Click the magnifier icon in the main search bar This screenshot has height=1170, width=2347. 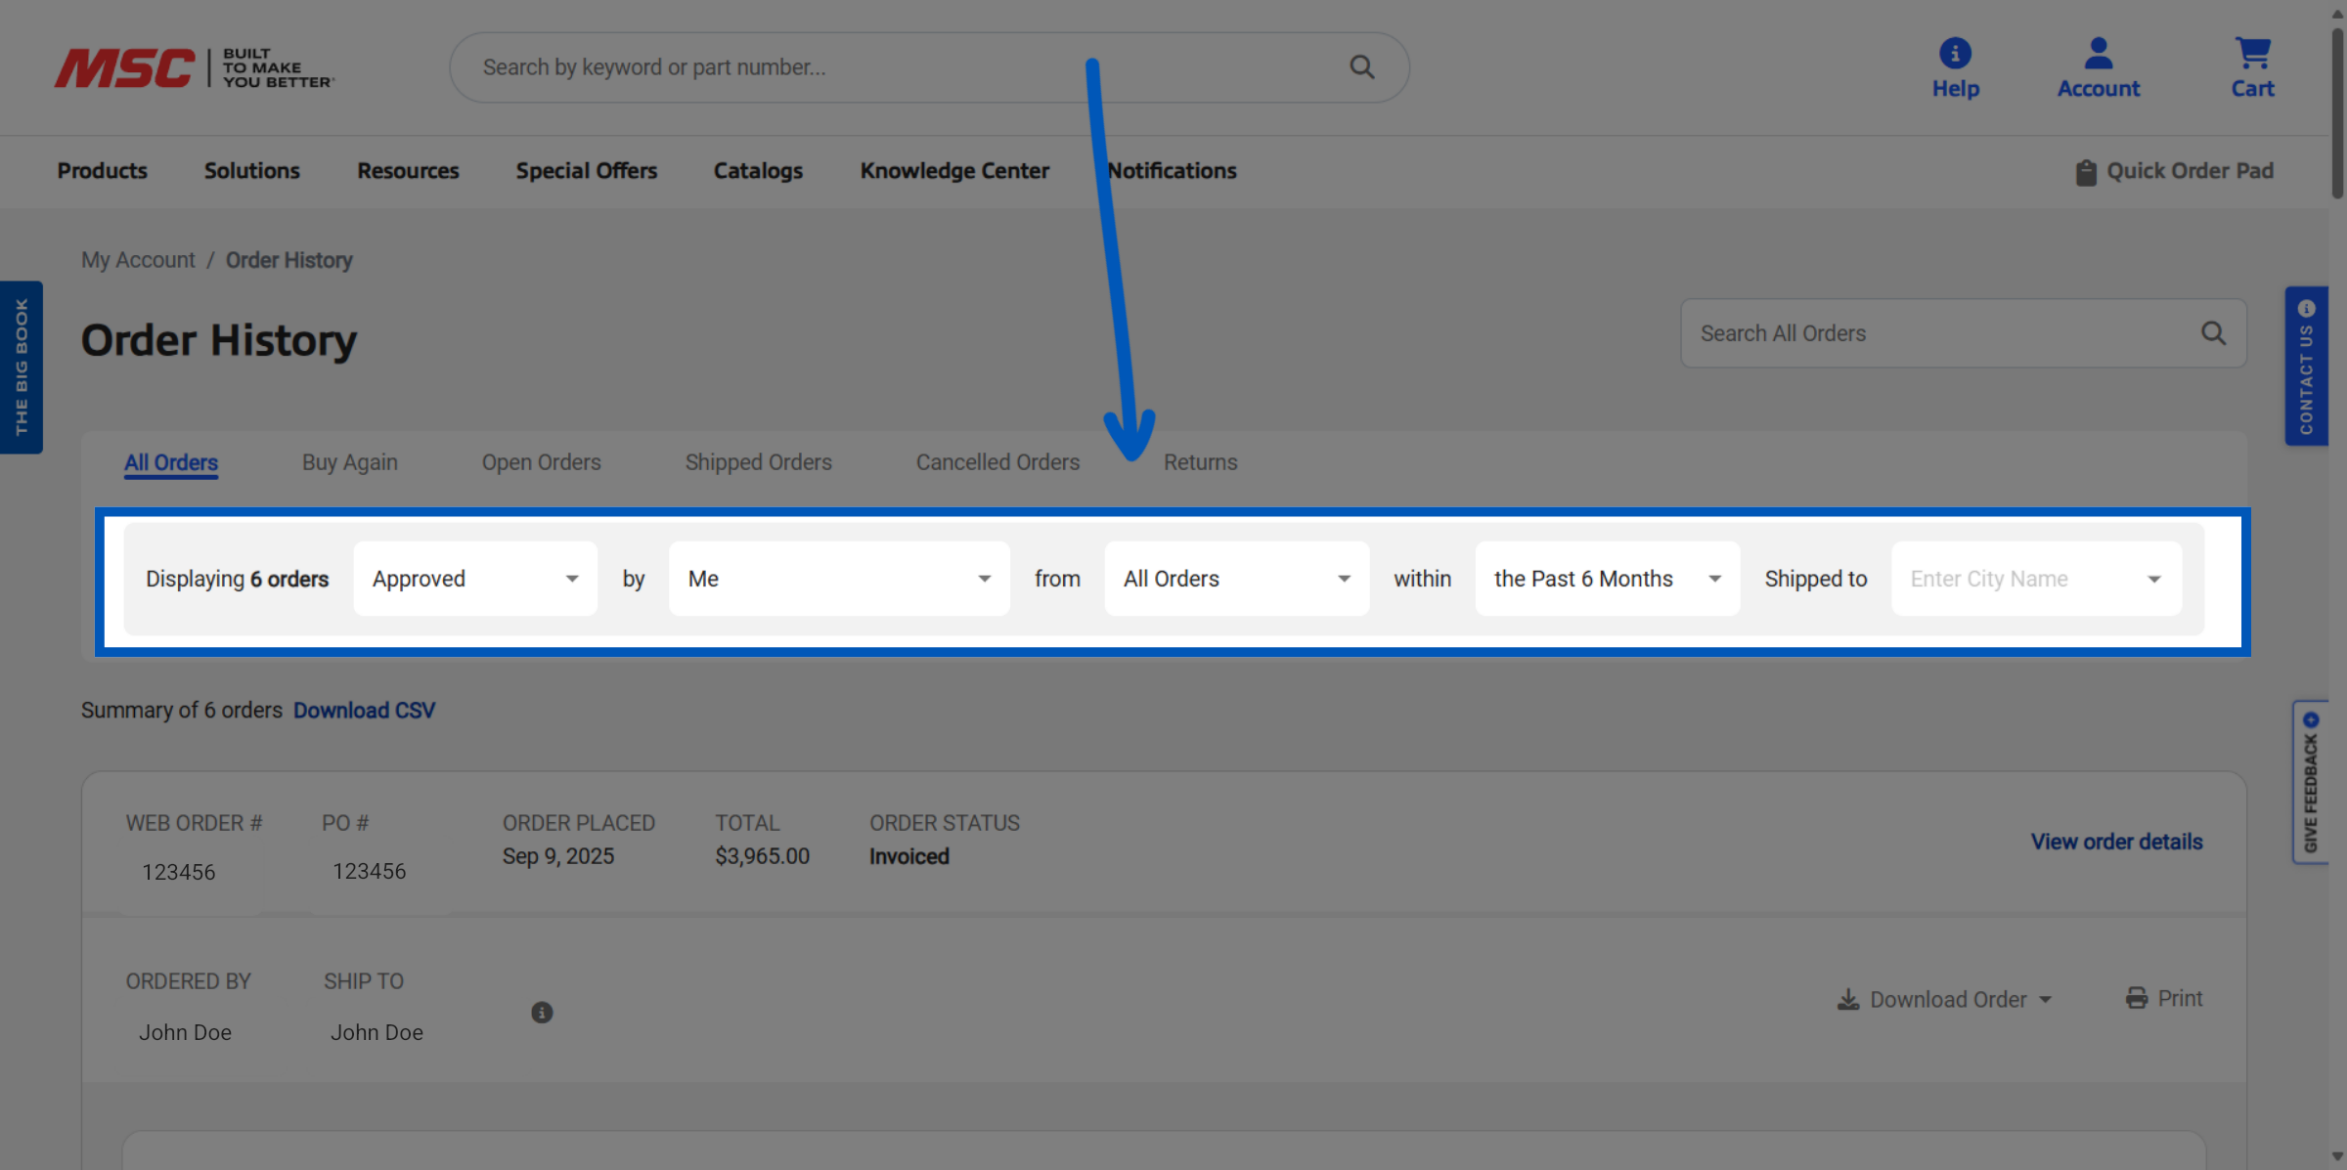point(1361,67)
